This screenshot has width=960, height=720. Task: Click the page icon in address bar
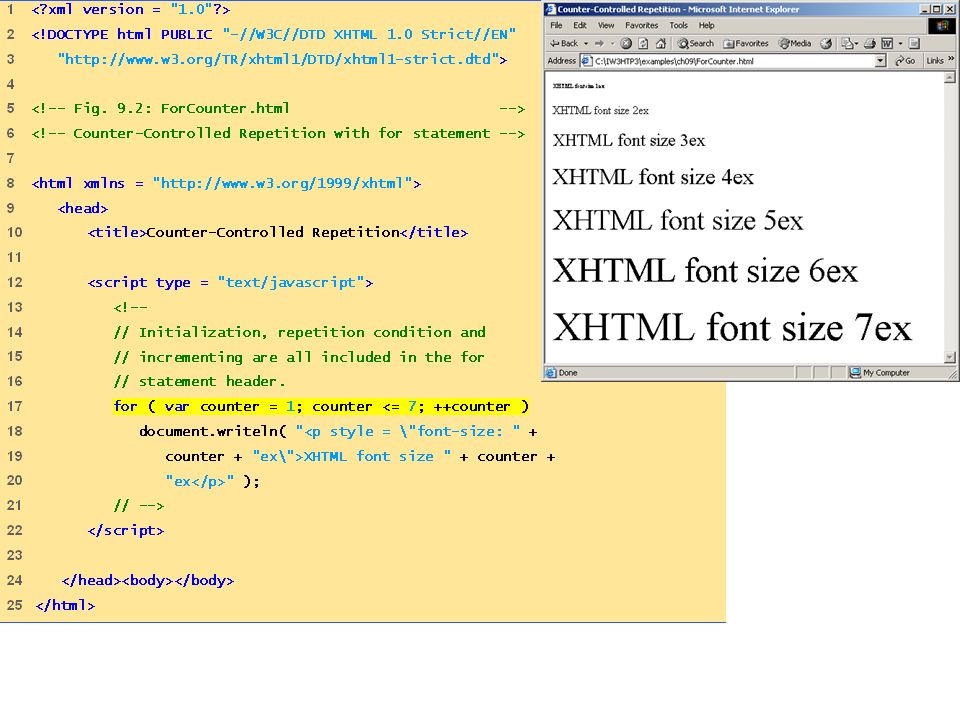(x=587, y=61)
